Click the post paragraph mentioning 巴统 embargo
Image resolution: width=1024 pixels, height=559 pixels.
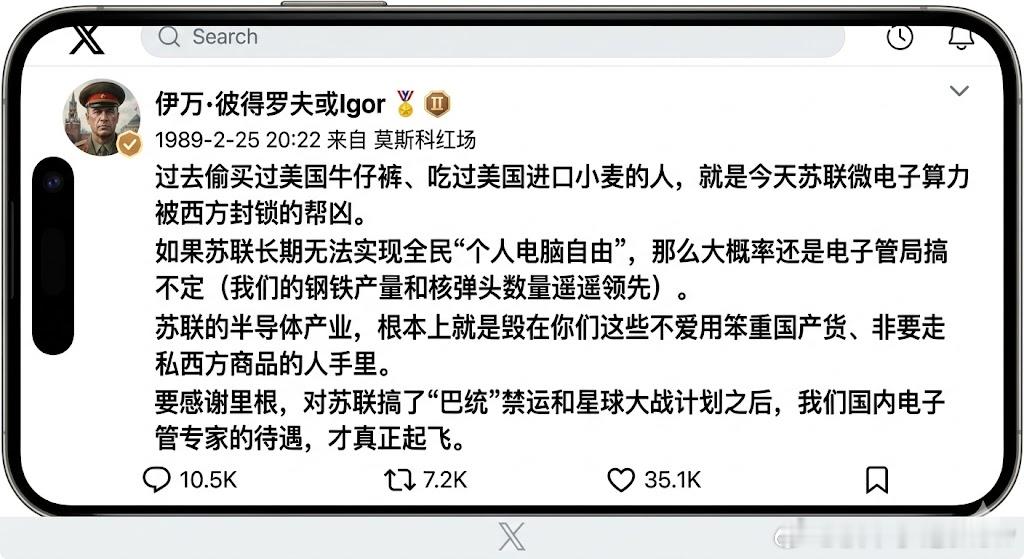click(550, 420)
